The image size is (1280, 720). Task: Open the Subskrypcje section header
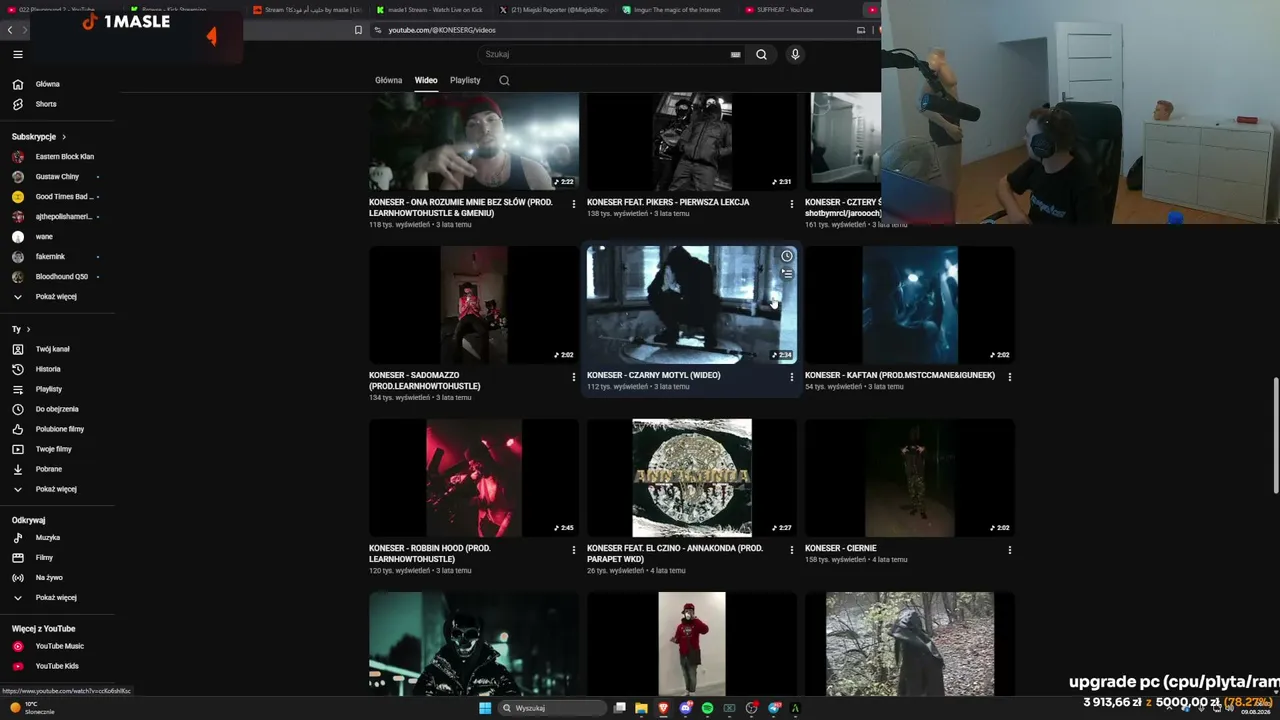(39, 137)
